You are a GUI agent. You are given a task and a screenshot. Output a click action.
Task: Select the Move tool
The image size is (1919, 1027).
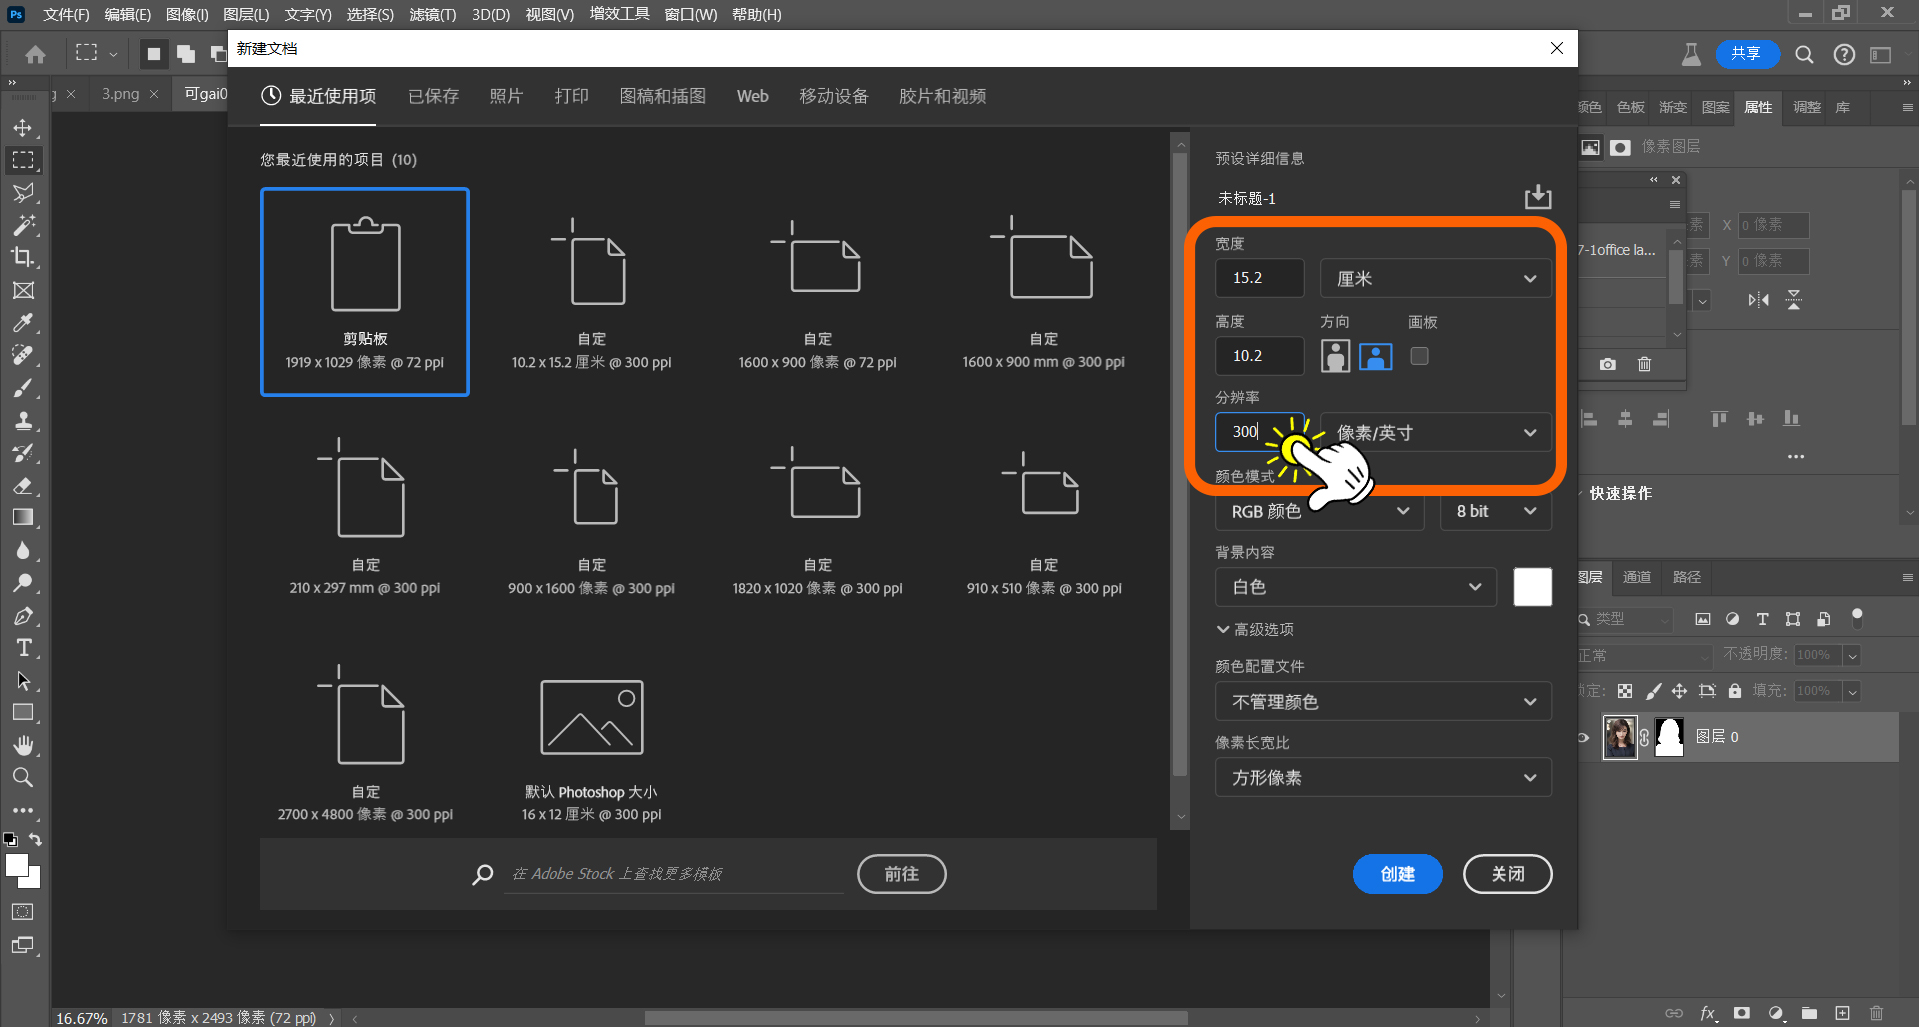pyautogui.click(x=23, y=128)
